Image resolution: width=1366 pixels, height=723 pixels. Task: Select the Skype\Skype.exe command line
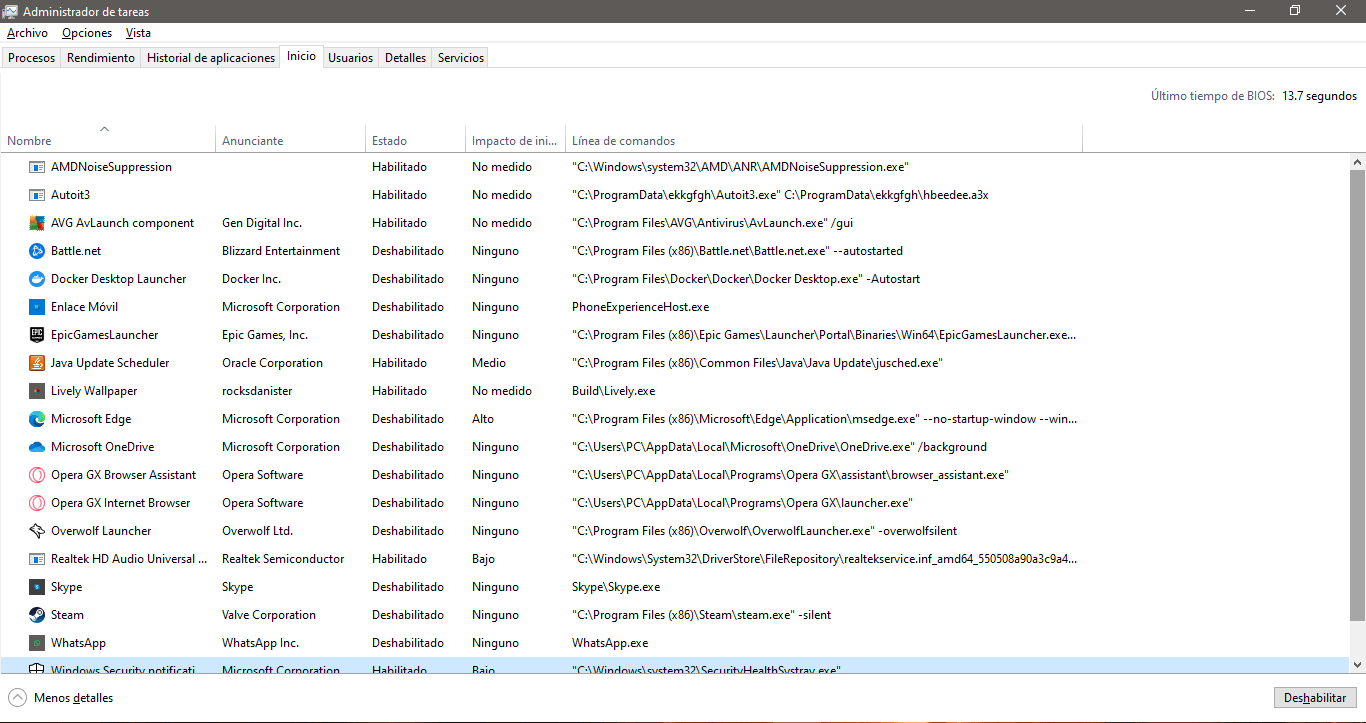coord(616,587)
